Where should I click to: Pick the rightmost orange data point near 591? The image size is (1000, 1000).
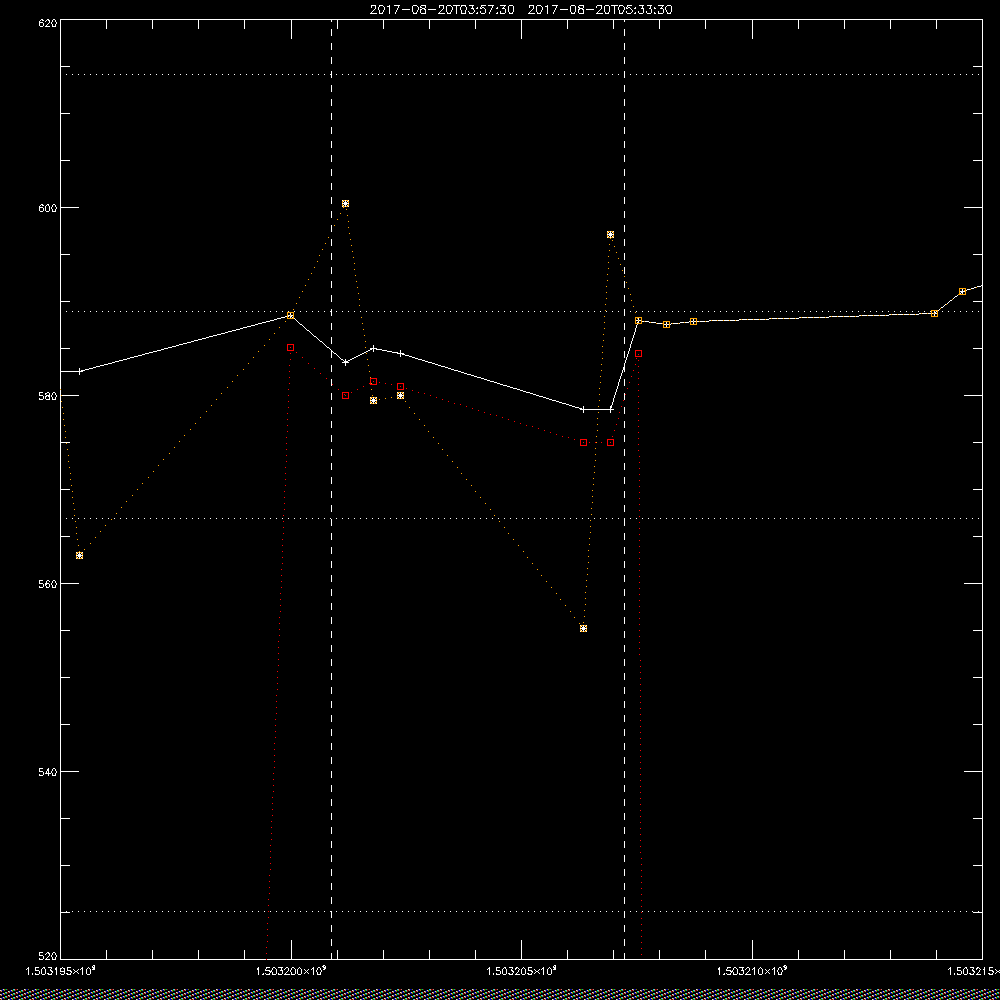[x=962, y=291]
